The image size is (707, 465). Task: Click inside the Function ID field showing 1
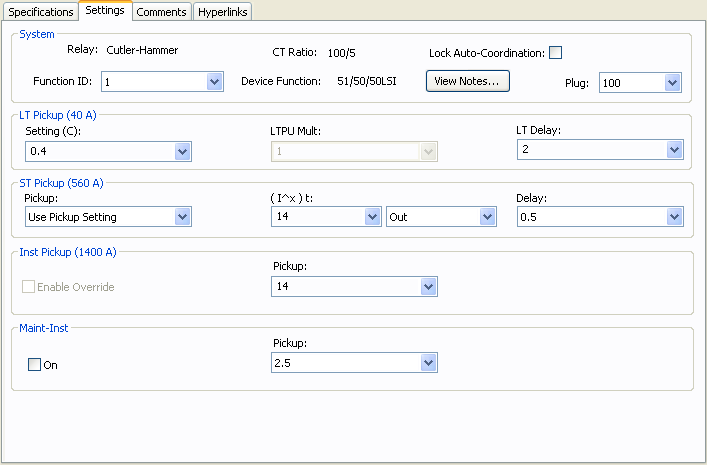(x=150, y=82)
